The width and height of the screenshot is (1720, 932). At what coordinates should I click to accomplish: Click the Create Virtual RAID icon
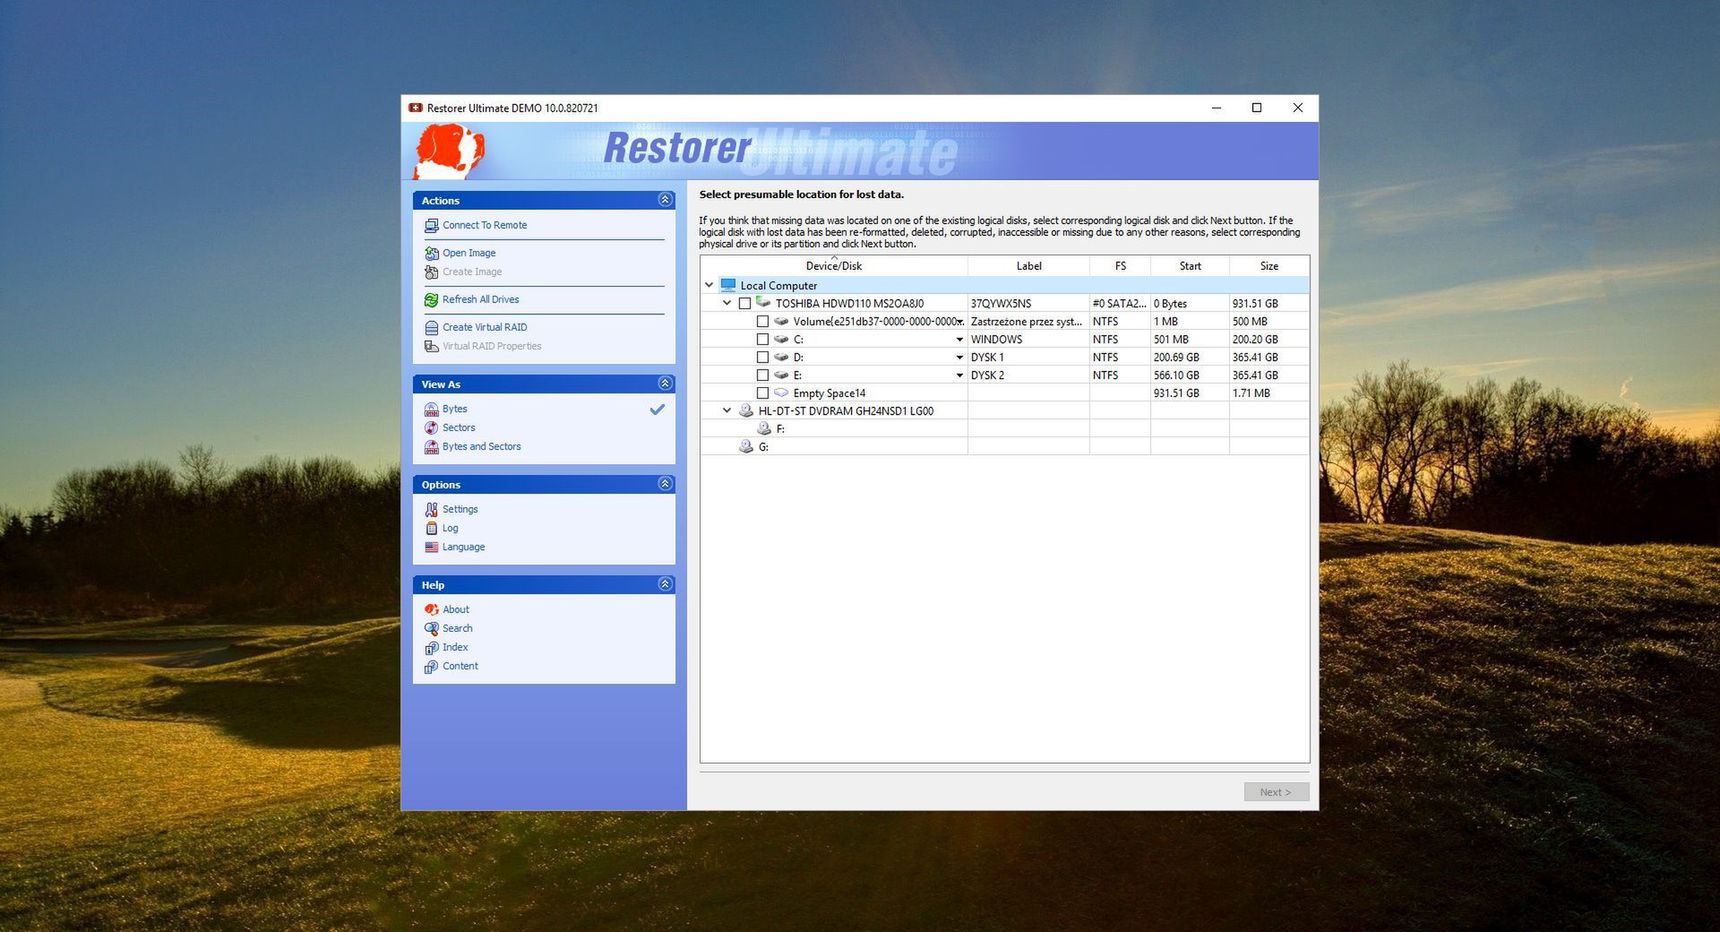click(x=431, y=328)
